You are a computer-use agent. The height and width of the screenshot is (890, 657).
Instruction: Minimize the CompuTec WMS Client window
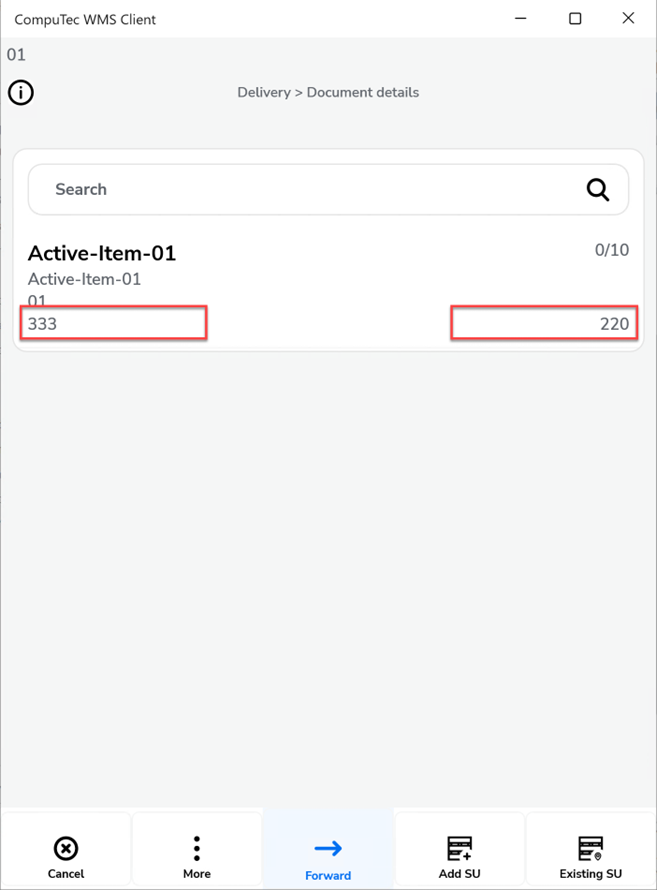[520, 19]
